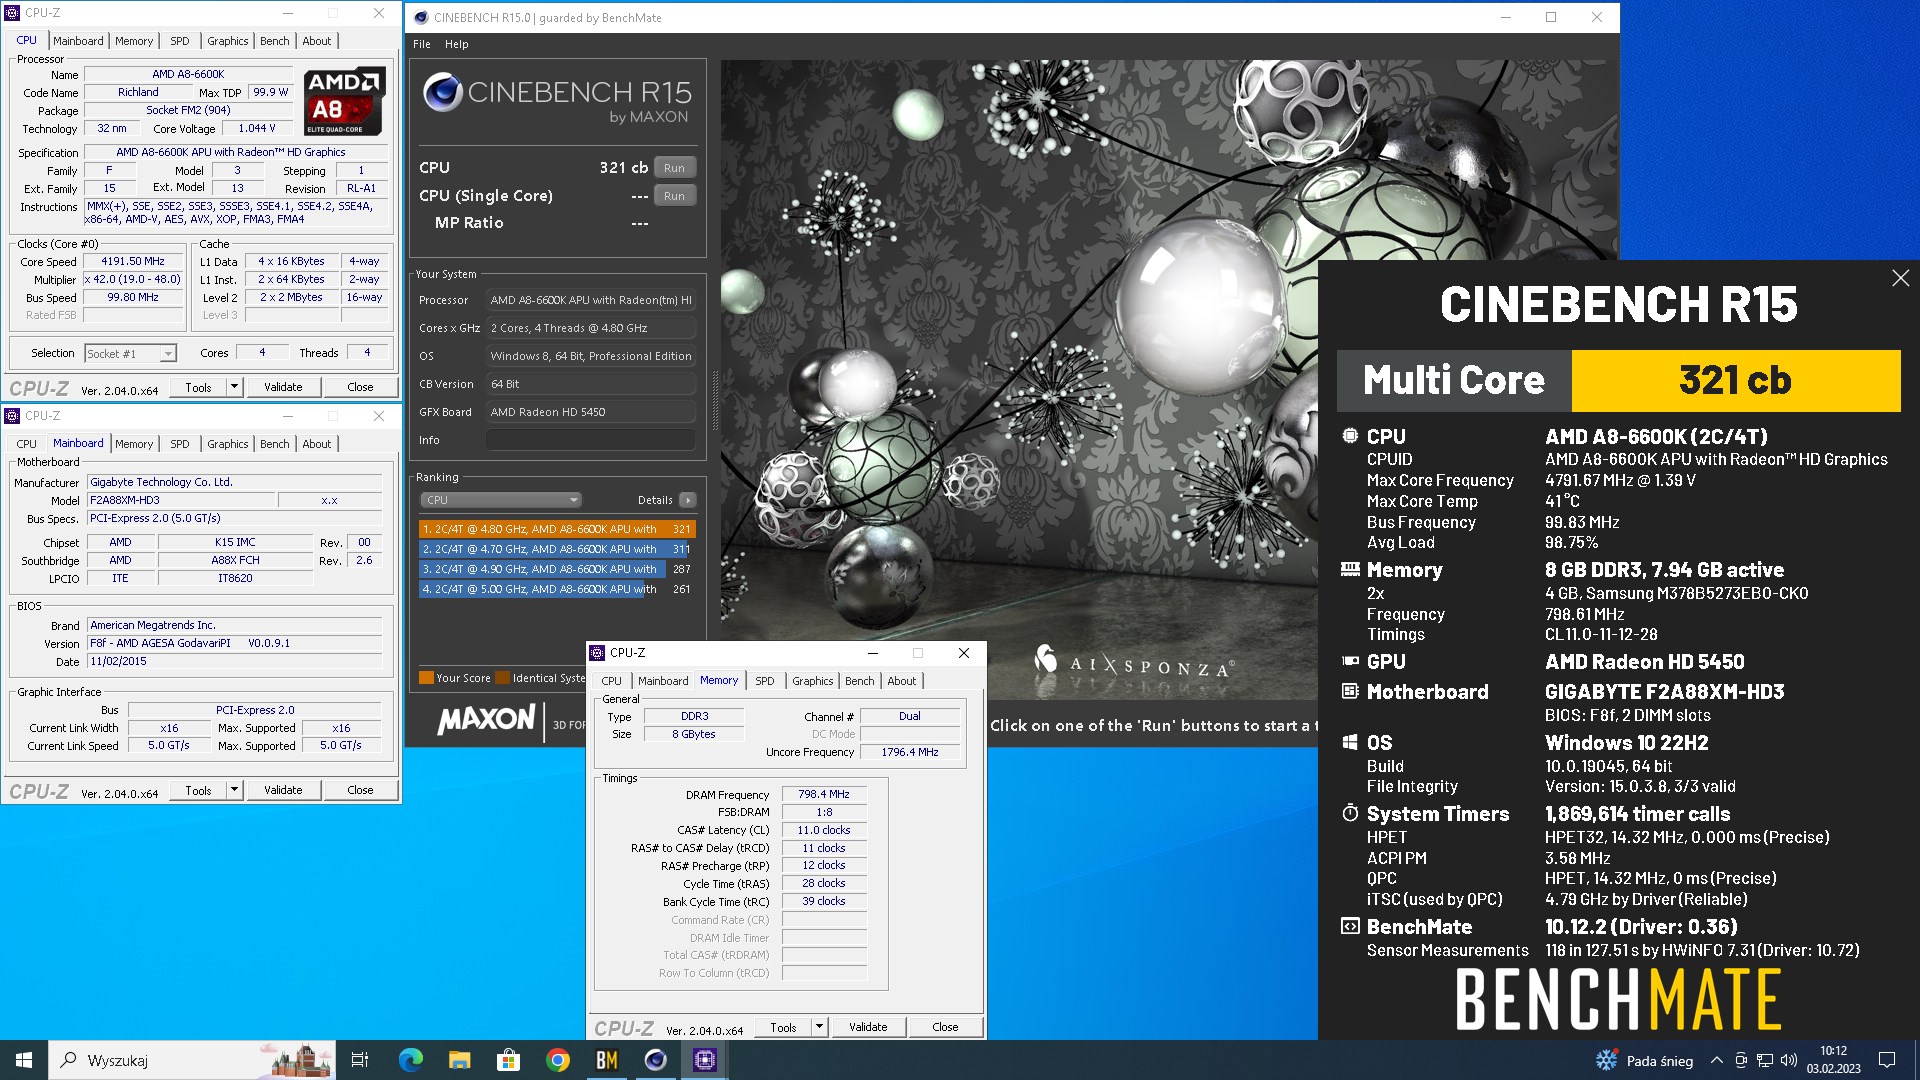Viewport: 1920px width, 1080px height.
Task: Click the CPU chip icon in BenchMate panel
Action: 1350,436
